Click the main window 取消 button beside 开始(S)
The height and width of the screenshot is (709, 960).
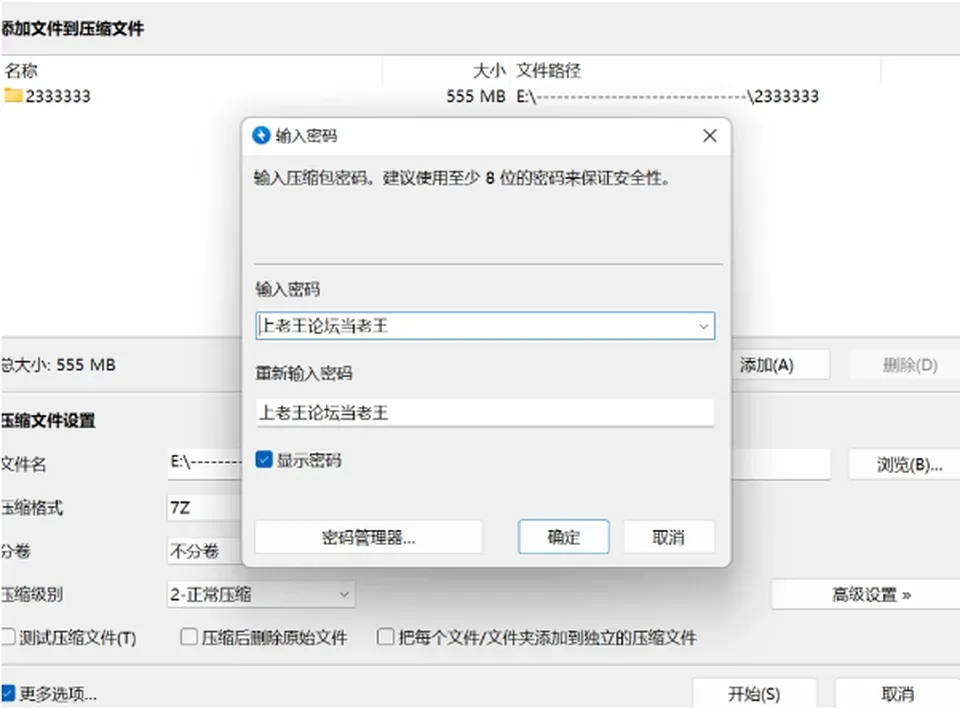898,694
